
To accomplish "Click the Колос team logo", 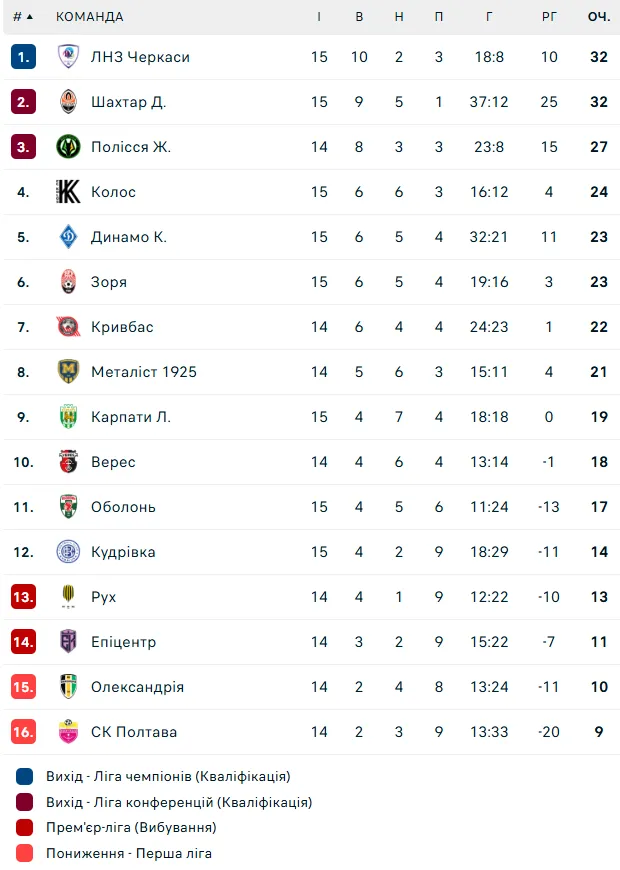I will (x=68, y=192).
